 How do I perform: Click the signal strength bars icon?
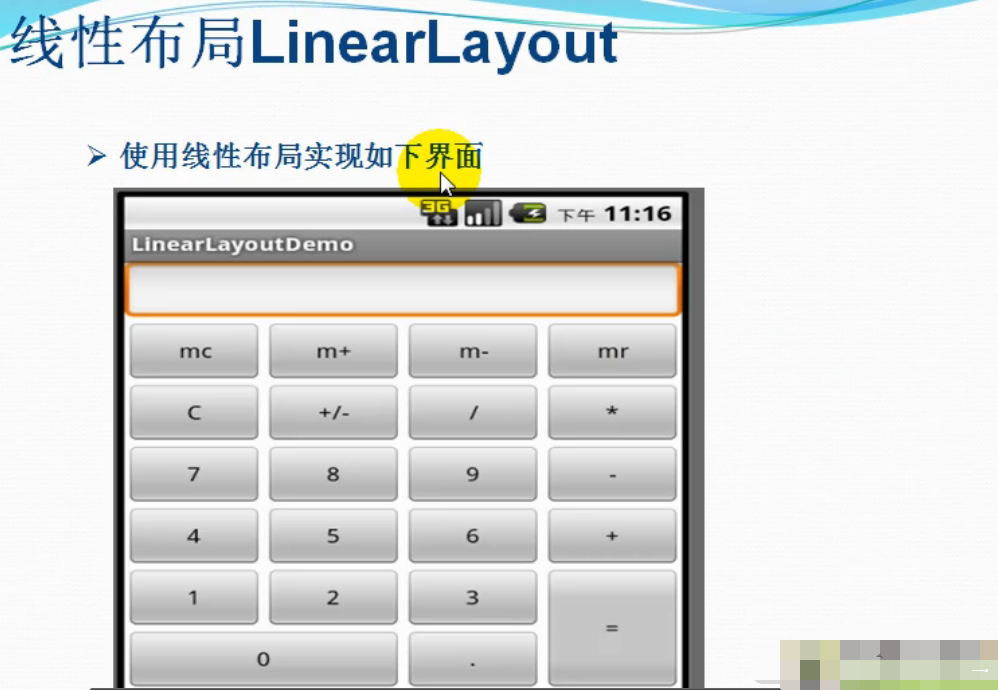pos(483,213)
